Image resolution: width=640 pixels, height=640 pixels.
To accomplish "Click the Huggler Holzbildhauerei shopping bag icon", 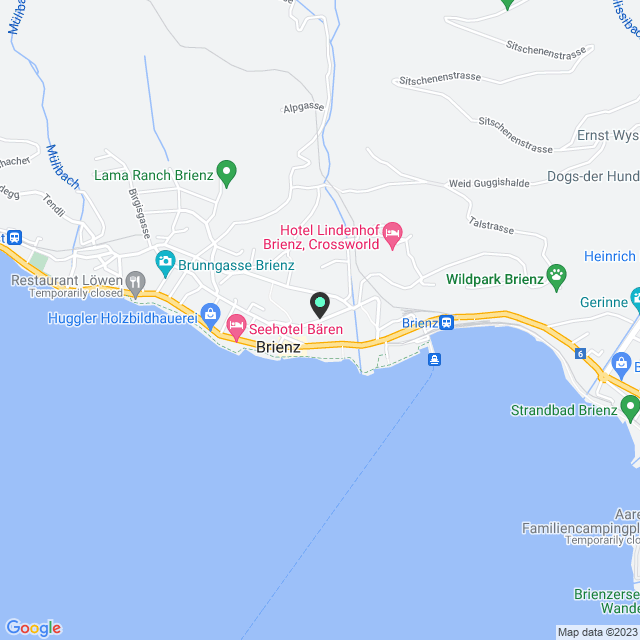I will (x=211, y=316).
